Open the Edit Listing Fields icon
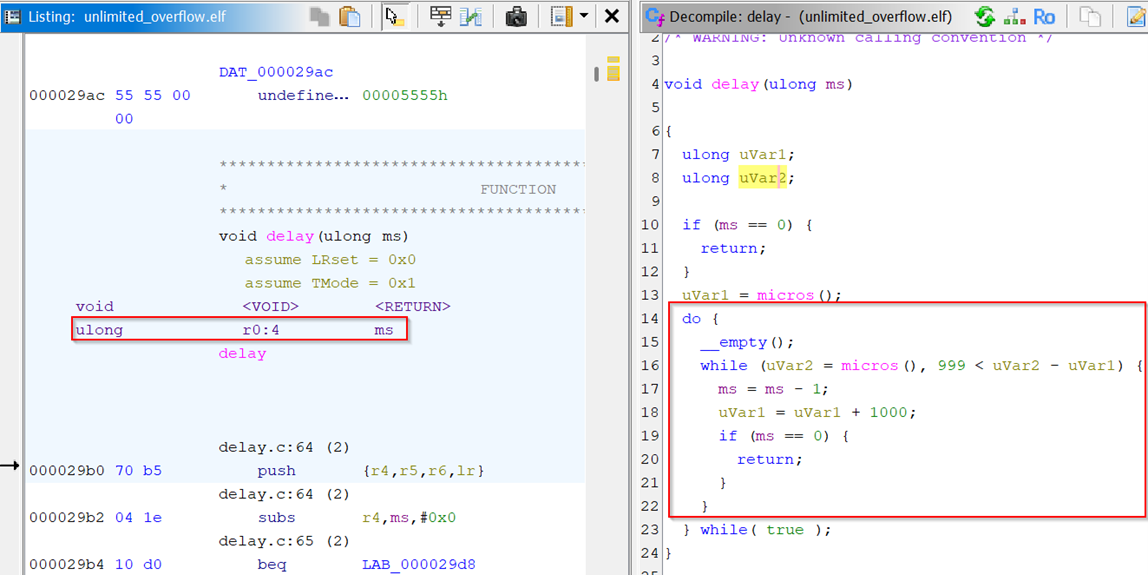This screenshot has width=1148, height=575. point(440,17)
